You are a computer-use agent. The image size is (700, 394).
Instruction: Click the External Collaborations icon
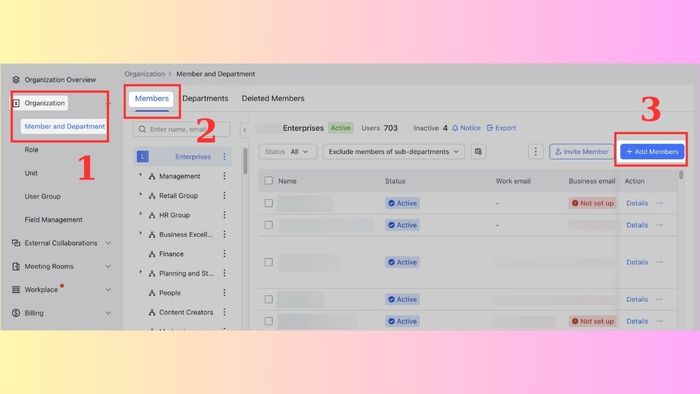(x=16, y=243)
